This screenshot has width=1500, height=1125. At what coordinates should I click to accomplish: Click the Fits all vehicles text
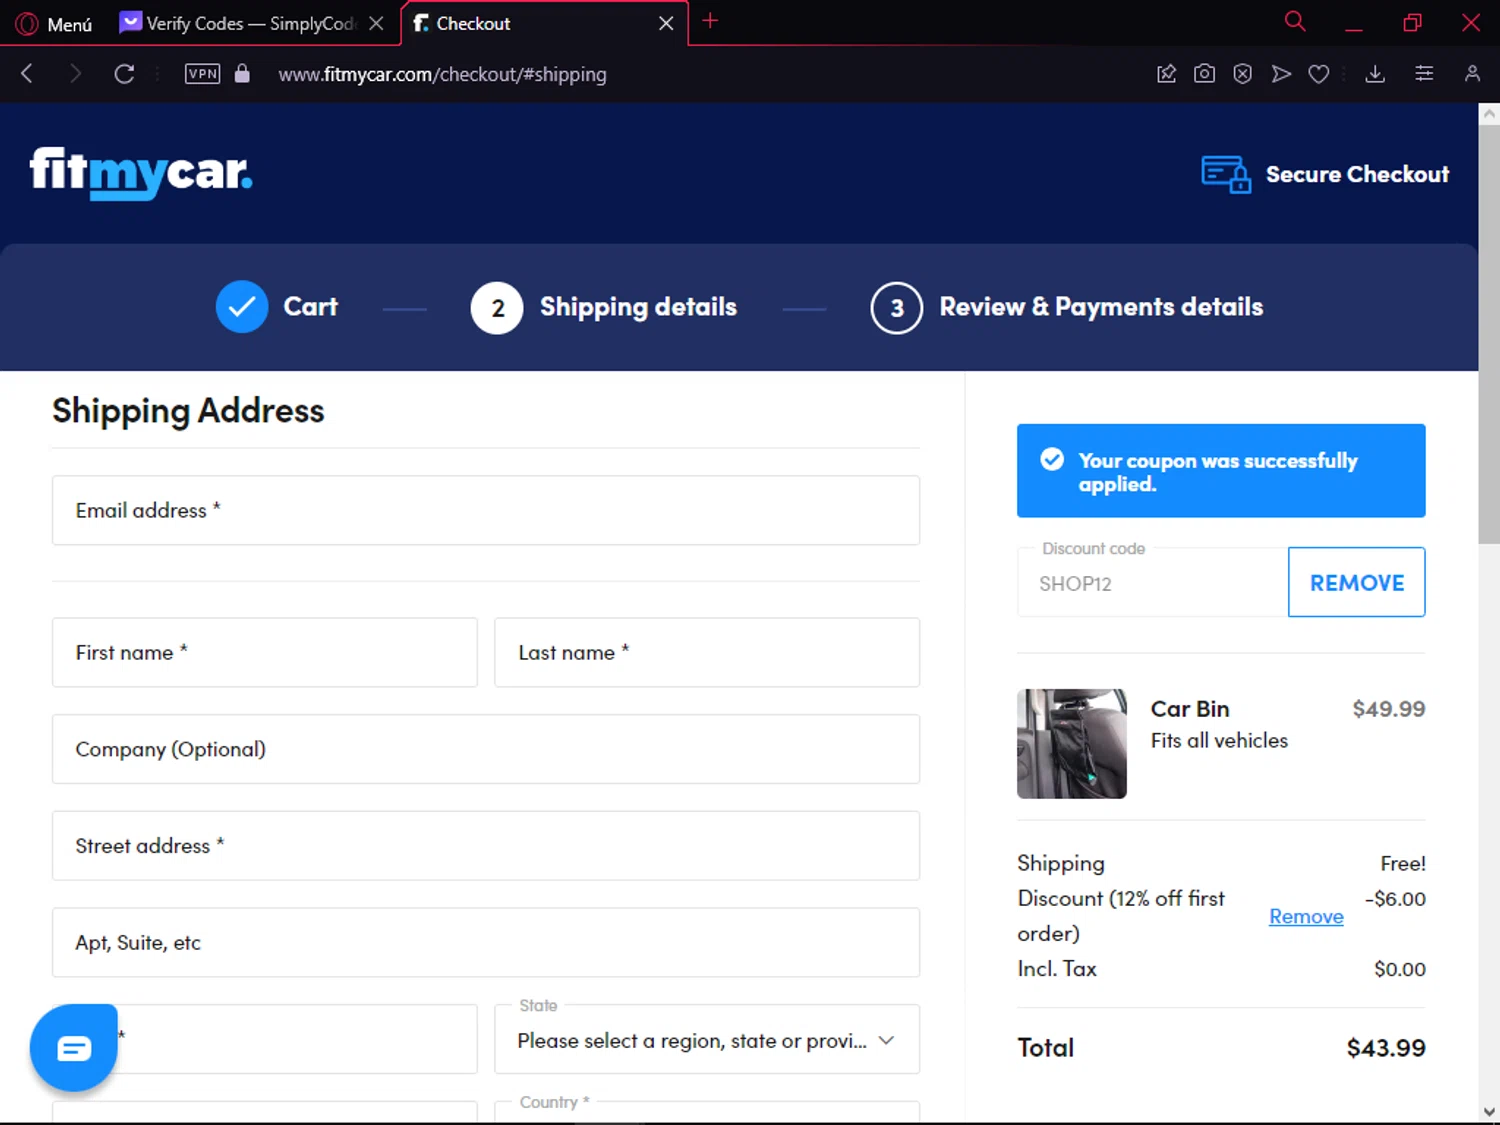[x=1219, y=741]
